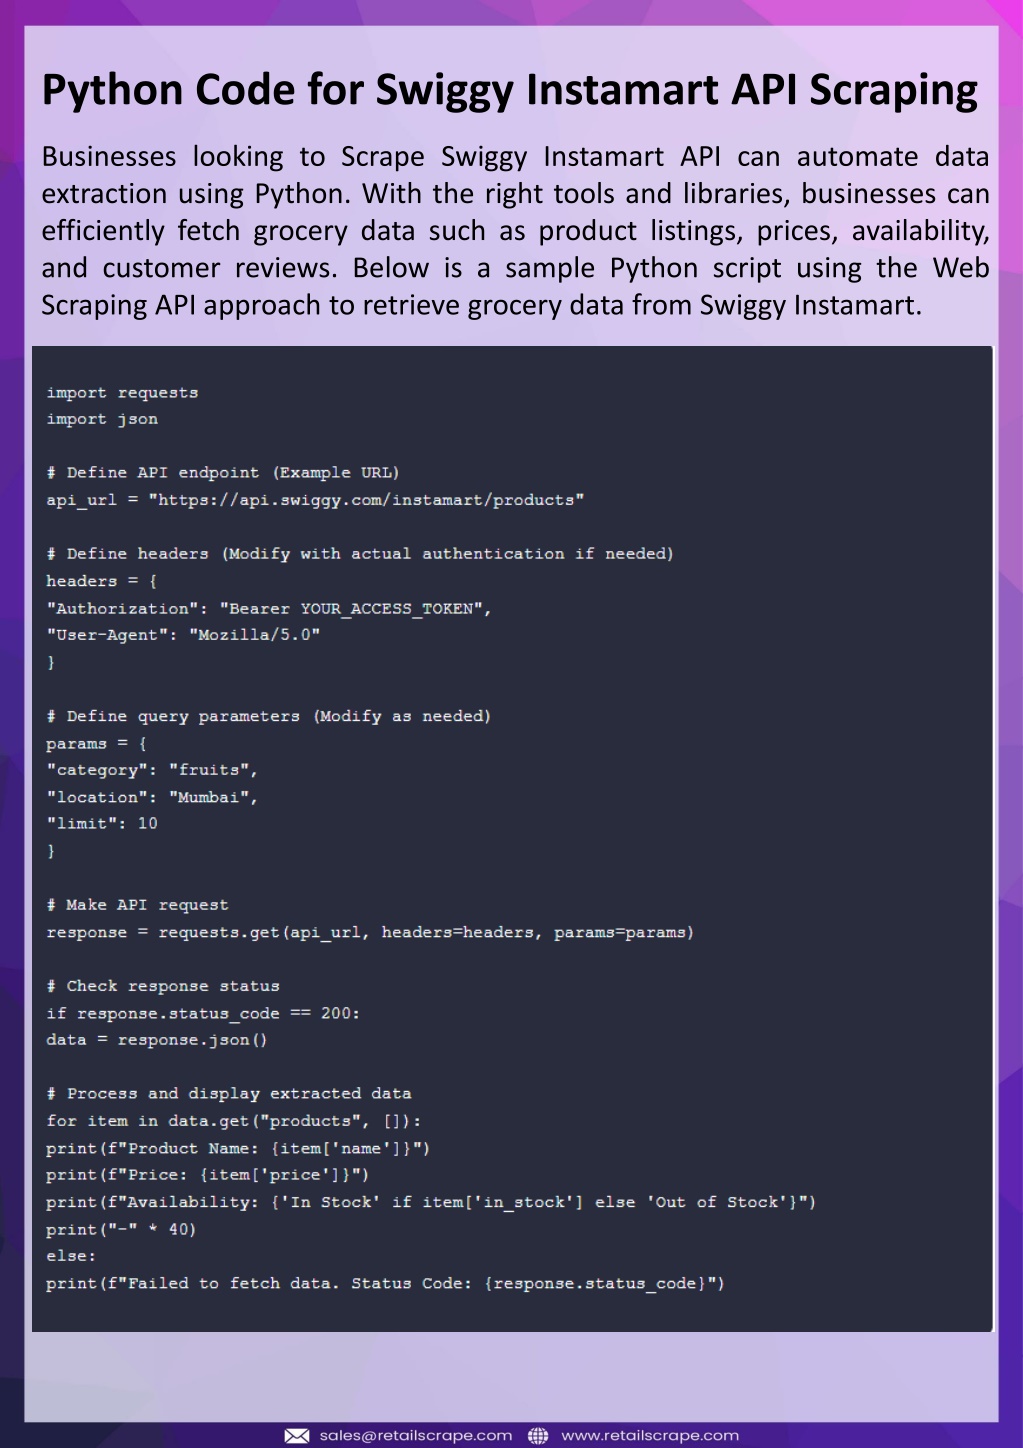Click the introductory paragraph about Swiggy Instamart
Screen dimensions: 1023x1448
tap(515, 230)
